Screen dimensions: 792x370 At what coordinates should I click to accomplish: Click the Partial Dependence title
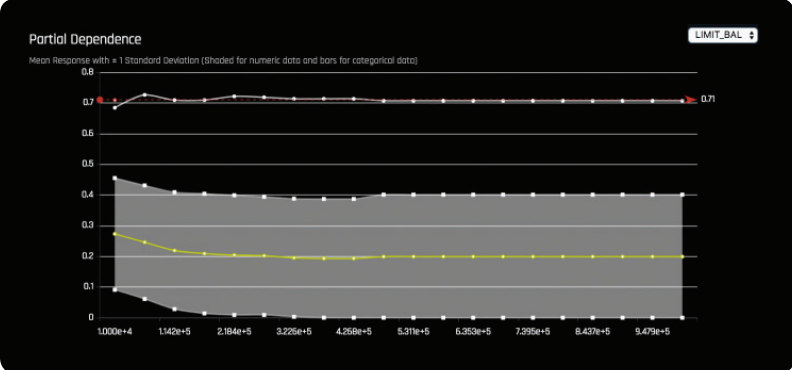85,39
